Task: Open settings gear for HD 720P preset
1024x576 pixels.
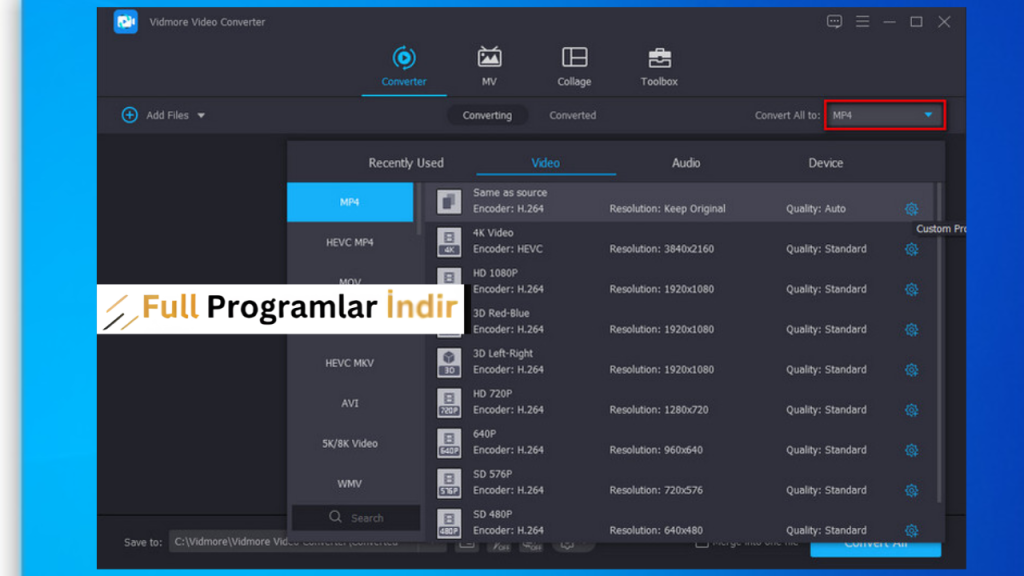Action: pos(911,410)
